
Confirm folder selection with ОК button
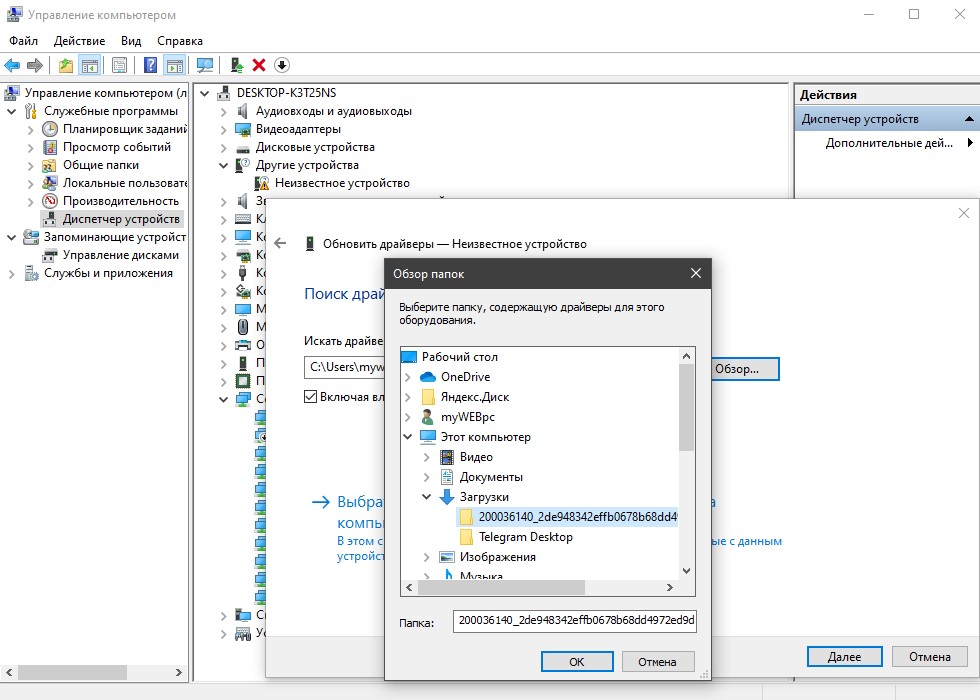coord(577,661)
